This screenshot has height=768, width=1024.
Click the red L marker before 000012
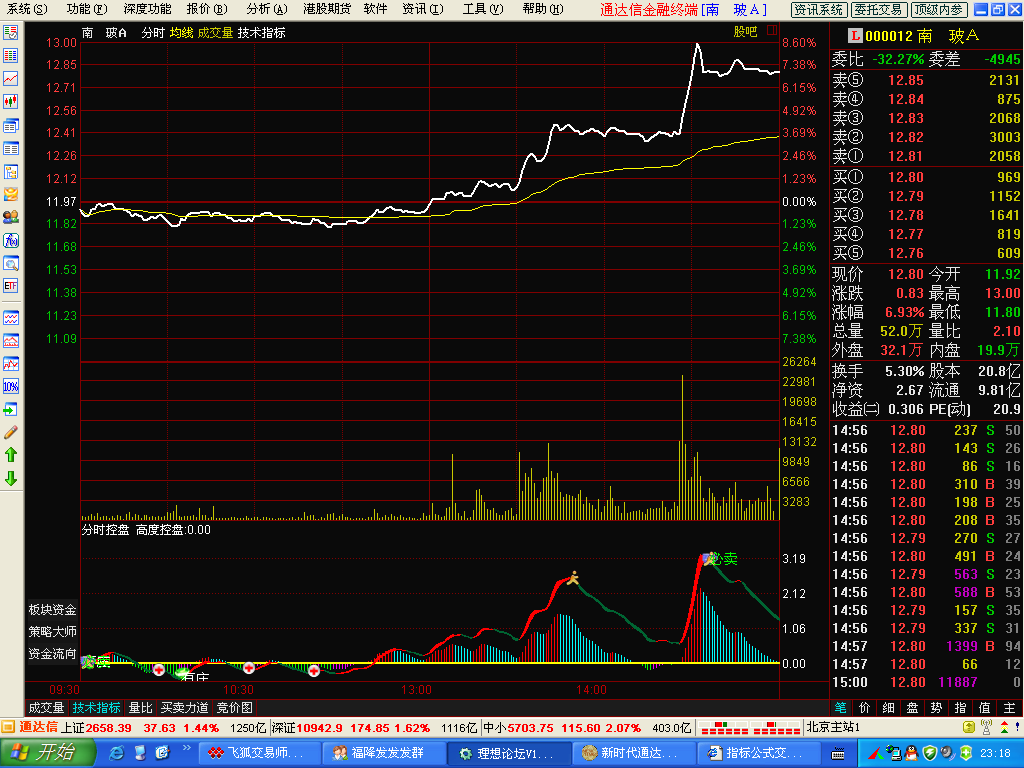855,35
